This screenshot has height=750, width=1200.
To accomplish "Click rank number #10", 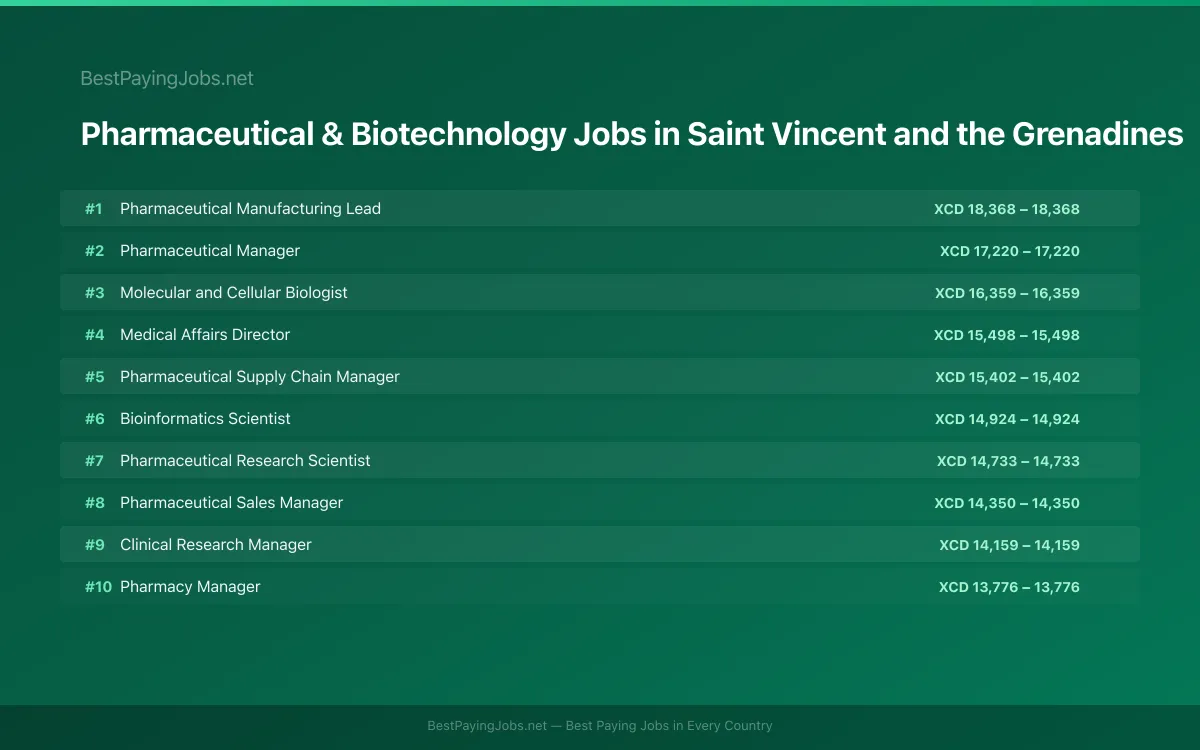I will click(98, 587).
